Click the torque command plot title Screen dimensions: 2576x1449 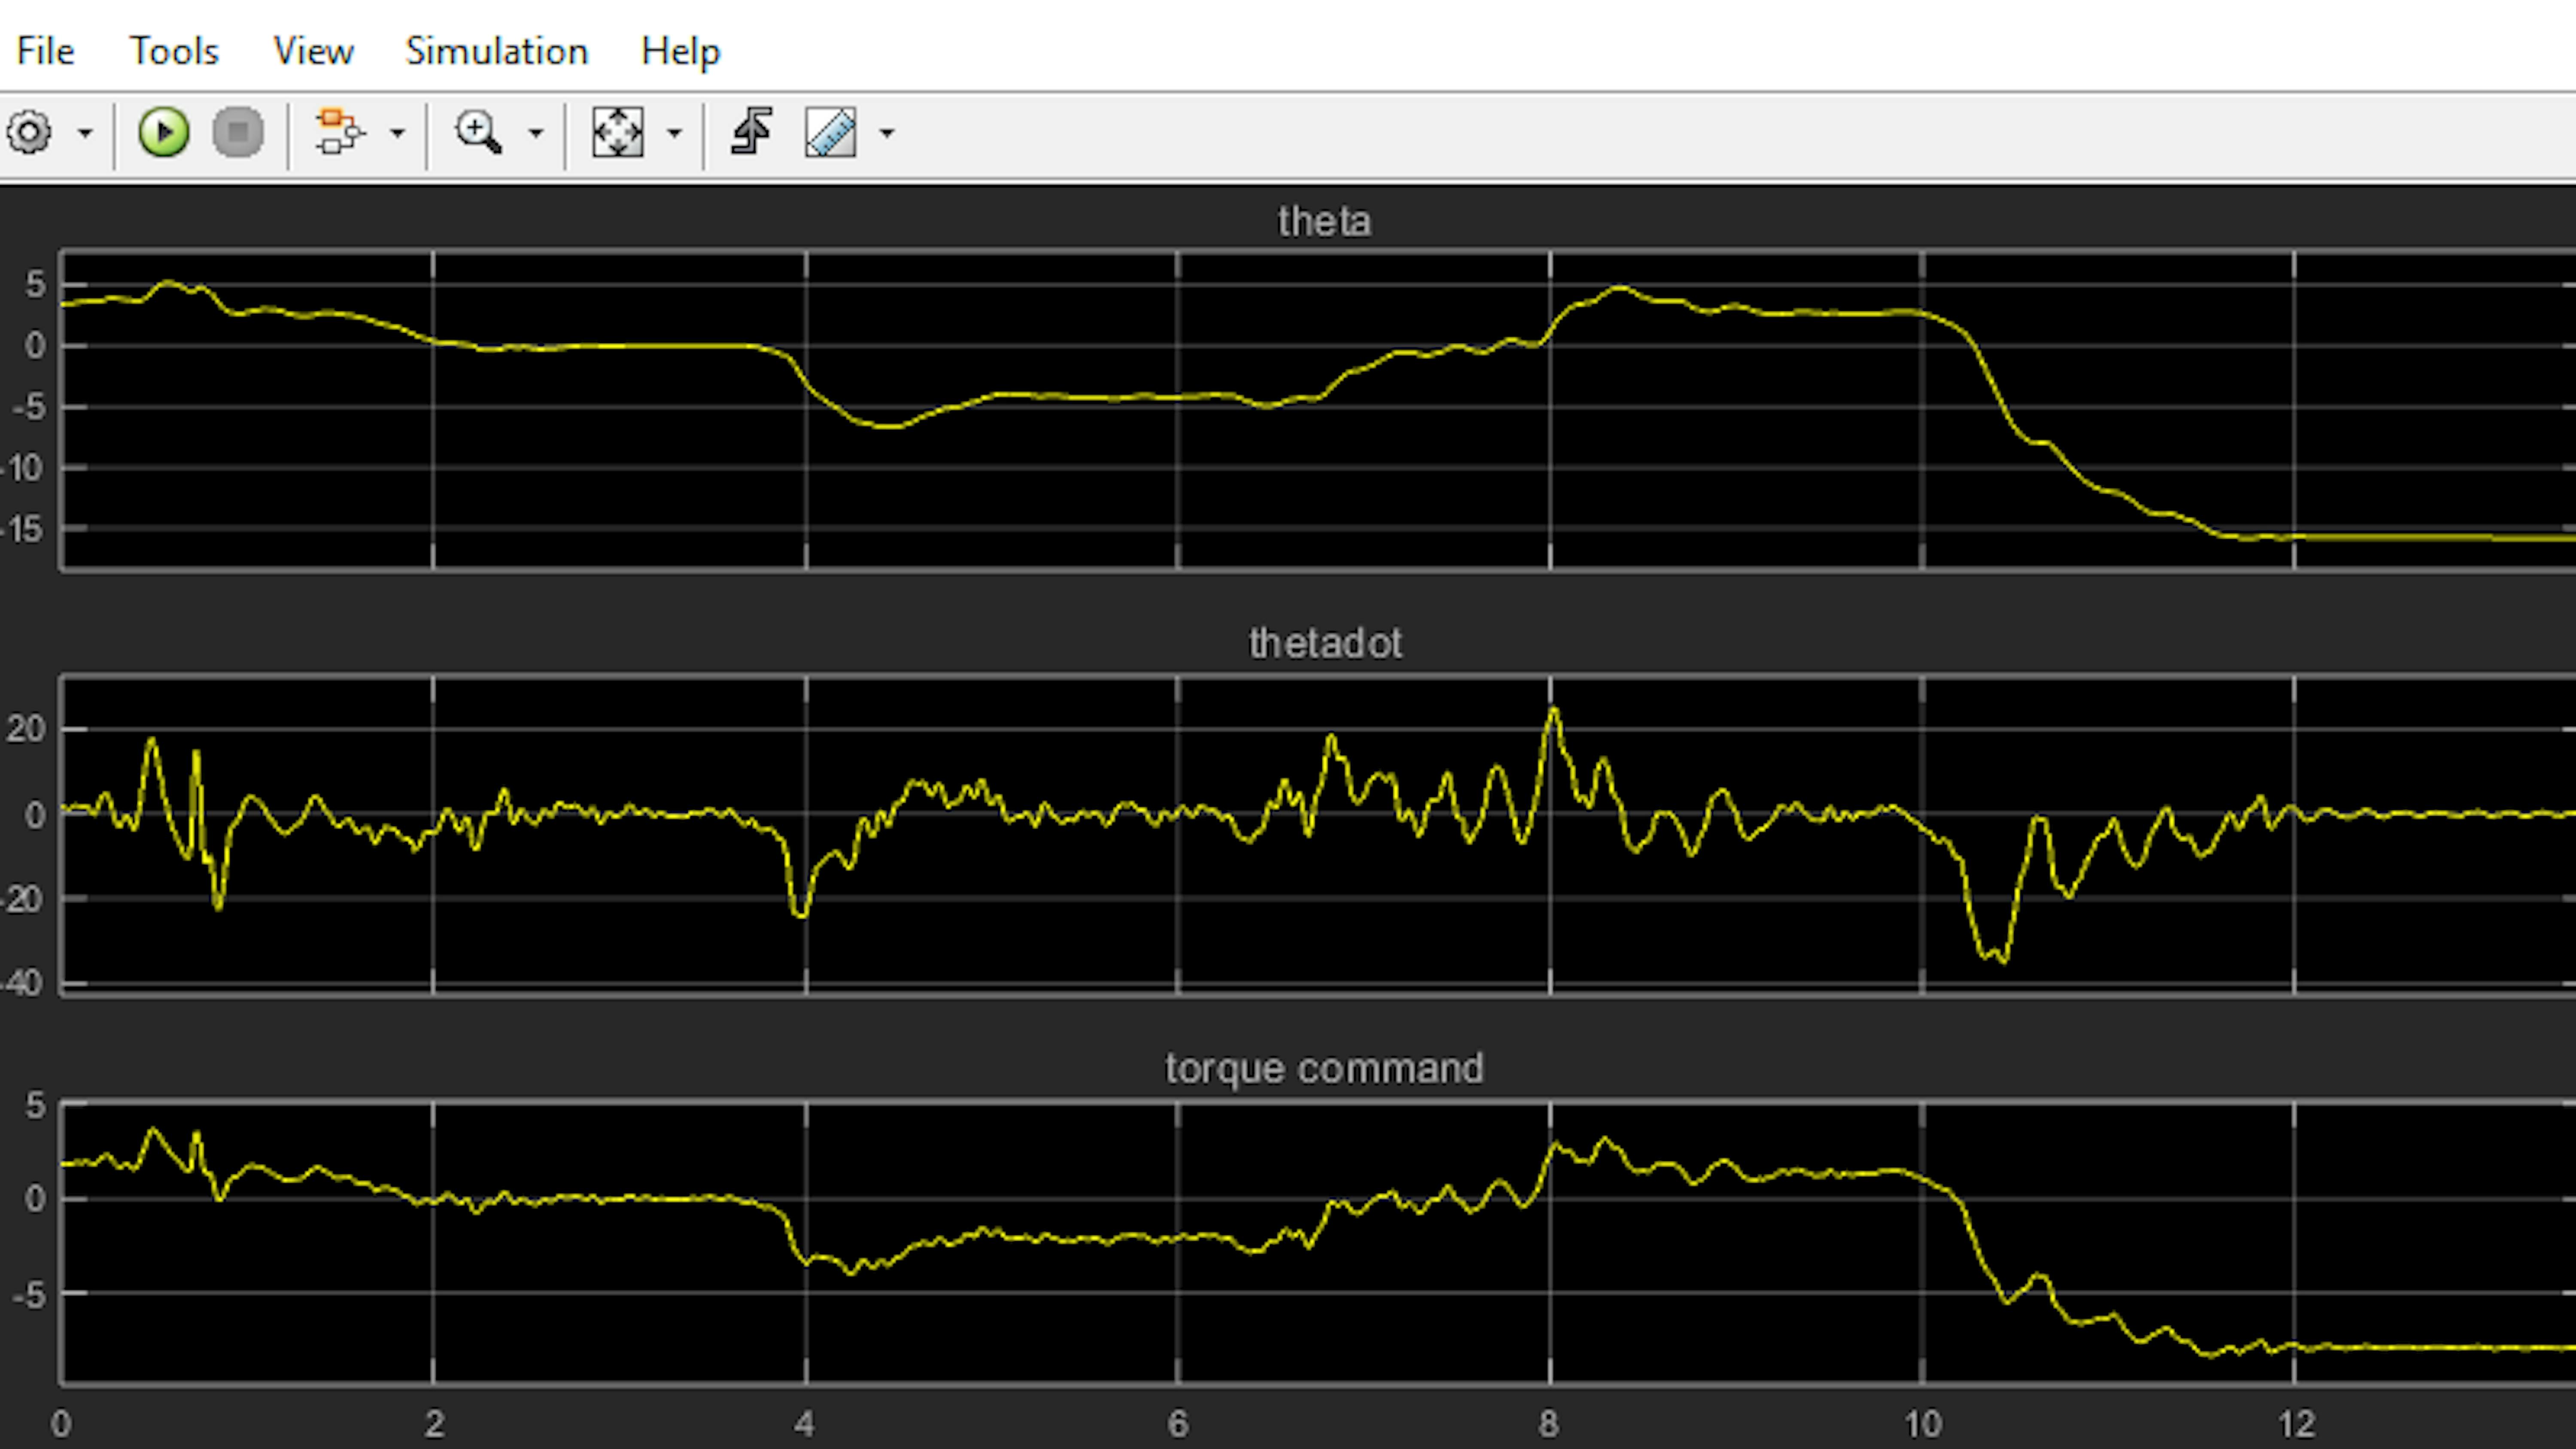pyautogui.click(x=1324, y=1069)
